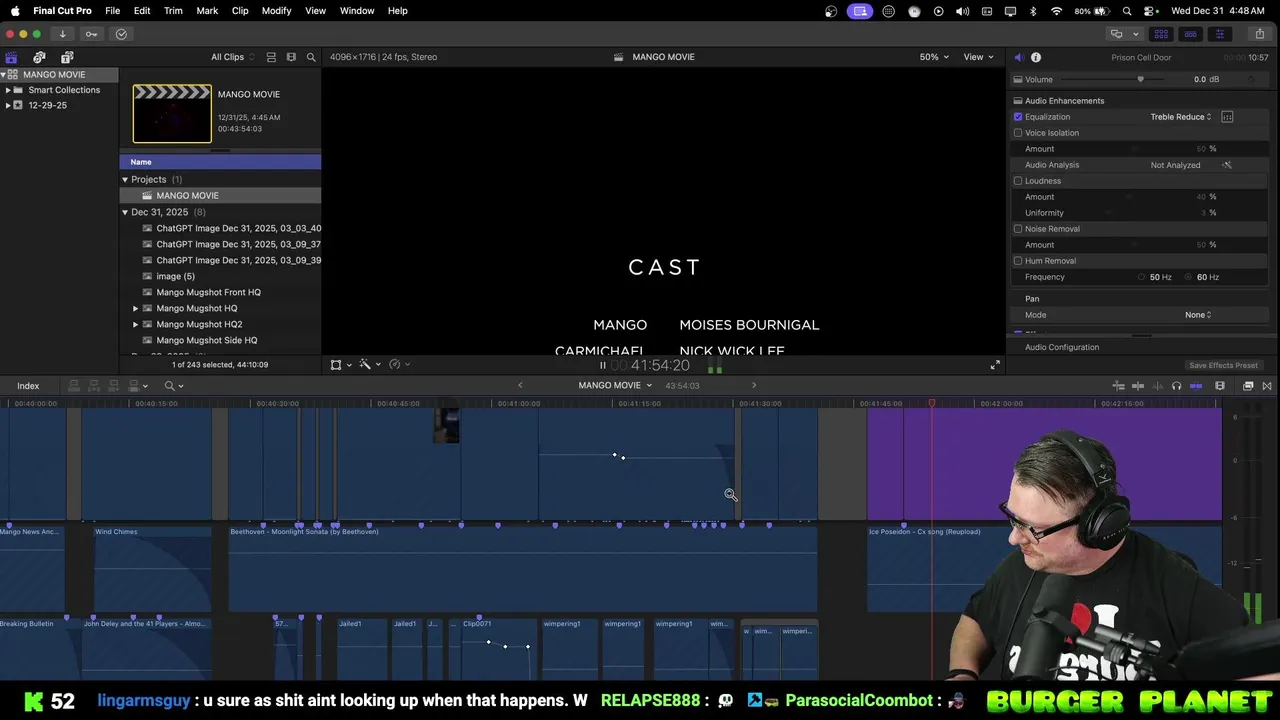Expand the 12-29-25 event
The image size is (1280, 720).
coord(8,105)
